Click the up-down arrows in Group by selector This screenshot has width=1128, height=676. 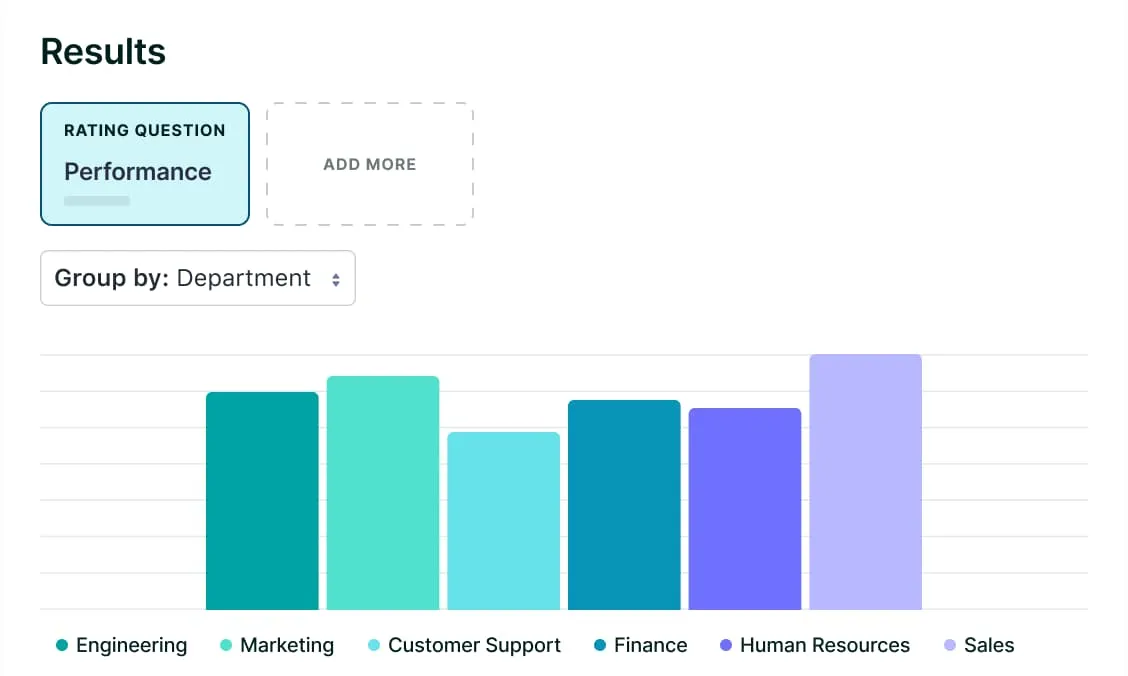(x=336, y=279)
